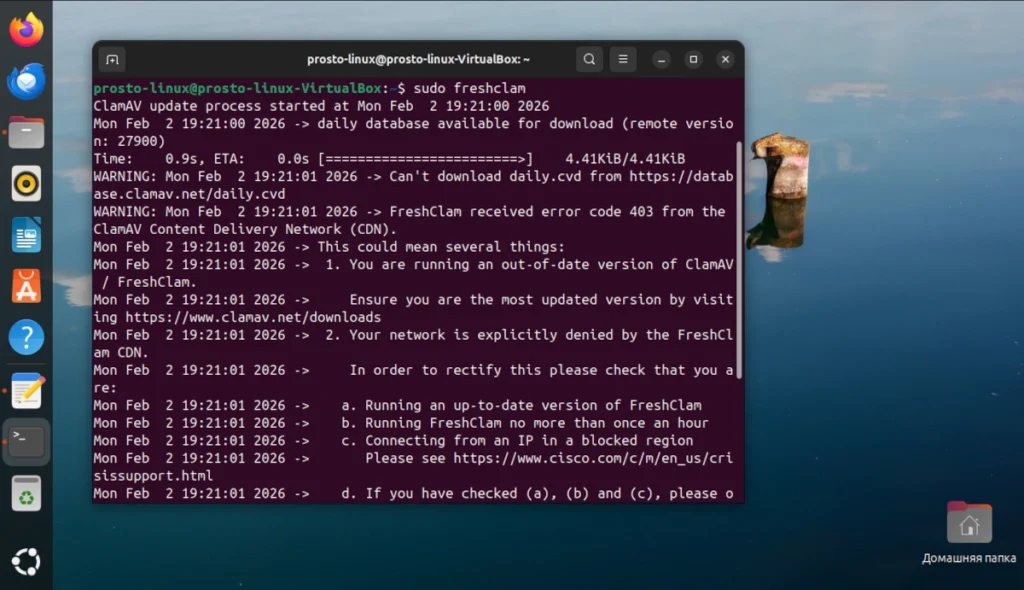
Task: Click 'ClamAV update process started' line
Action: click(x=321, y=106)
